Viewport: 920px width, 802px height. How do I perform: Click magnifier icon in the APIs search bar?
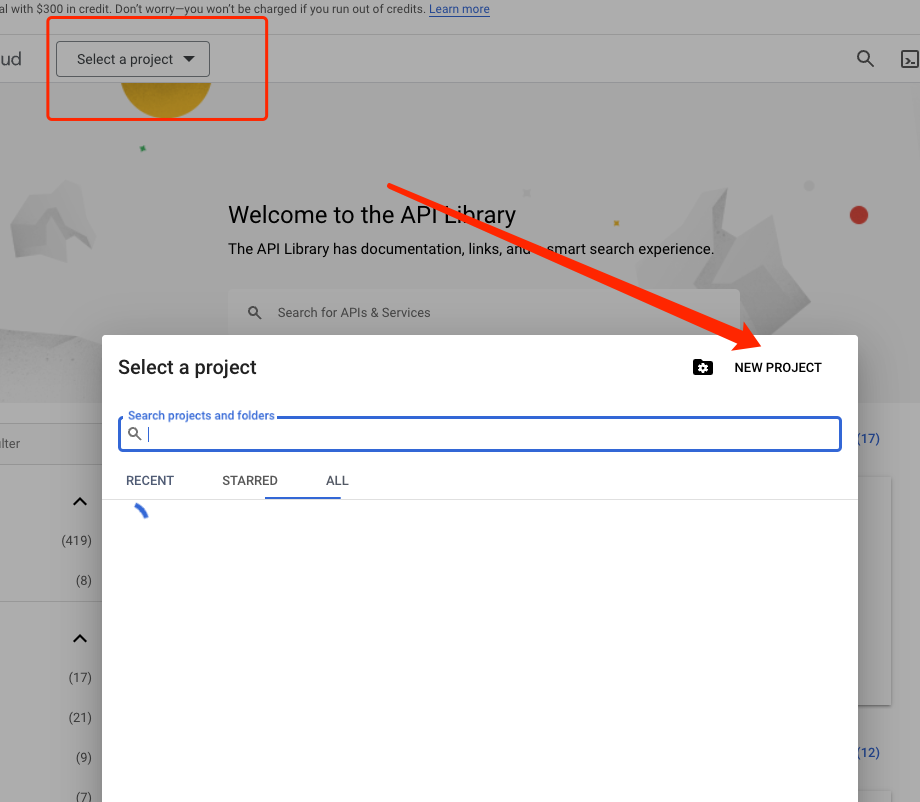pos(256,313)
